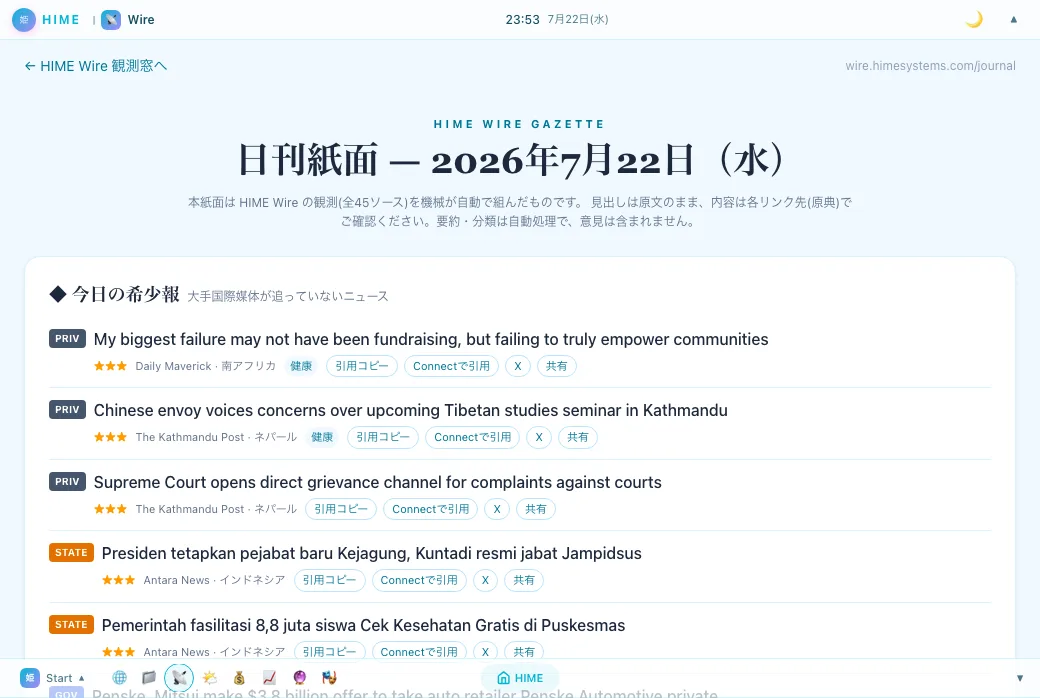Click PRIV badge on Chinese envoy story
This screenshot has width=1040, height=698.
67,409
